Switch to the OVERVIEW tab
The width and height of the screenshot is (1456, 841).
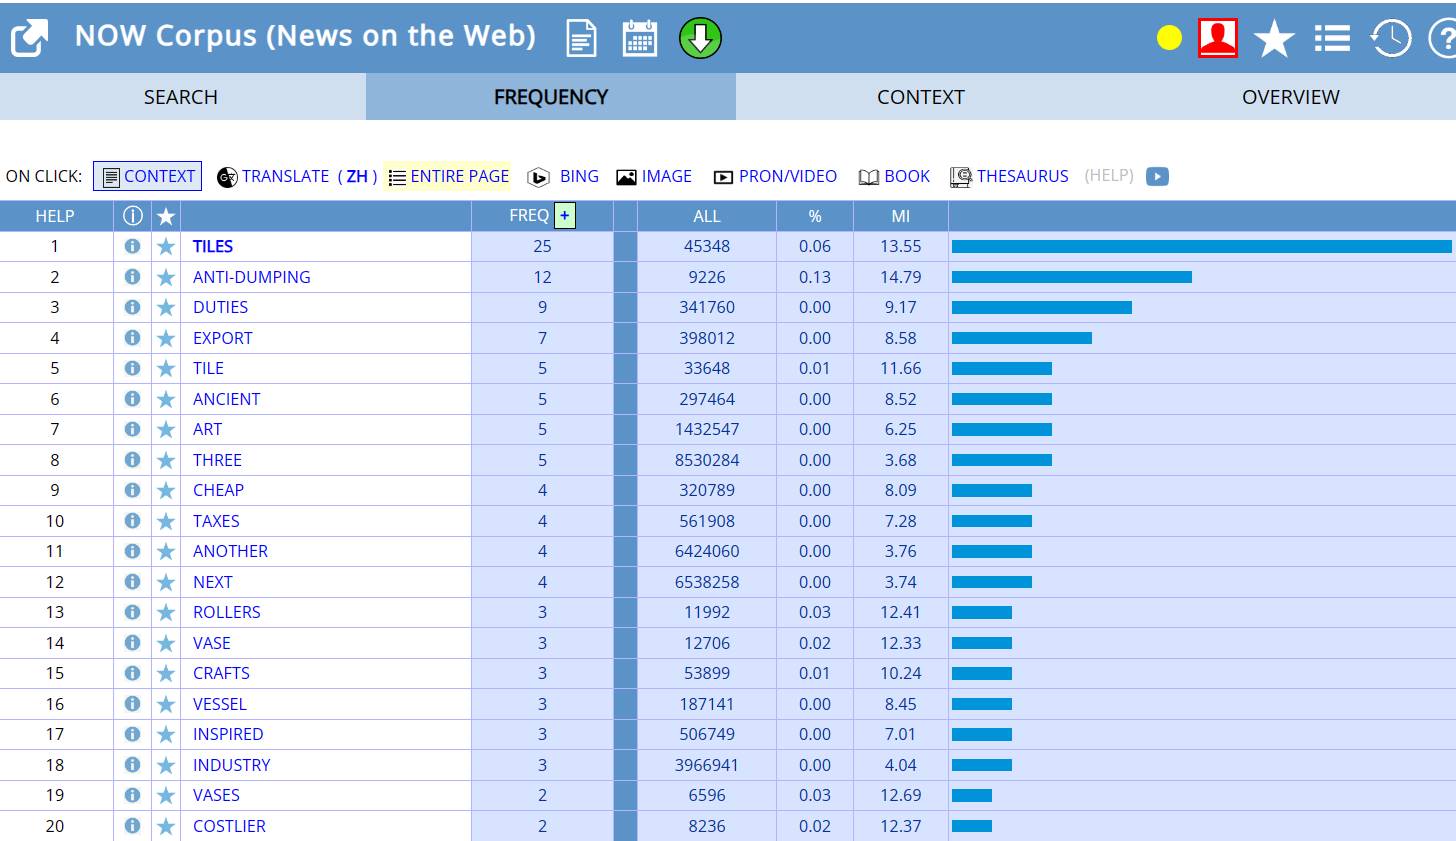[x=1290, y=97]
